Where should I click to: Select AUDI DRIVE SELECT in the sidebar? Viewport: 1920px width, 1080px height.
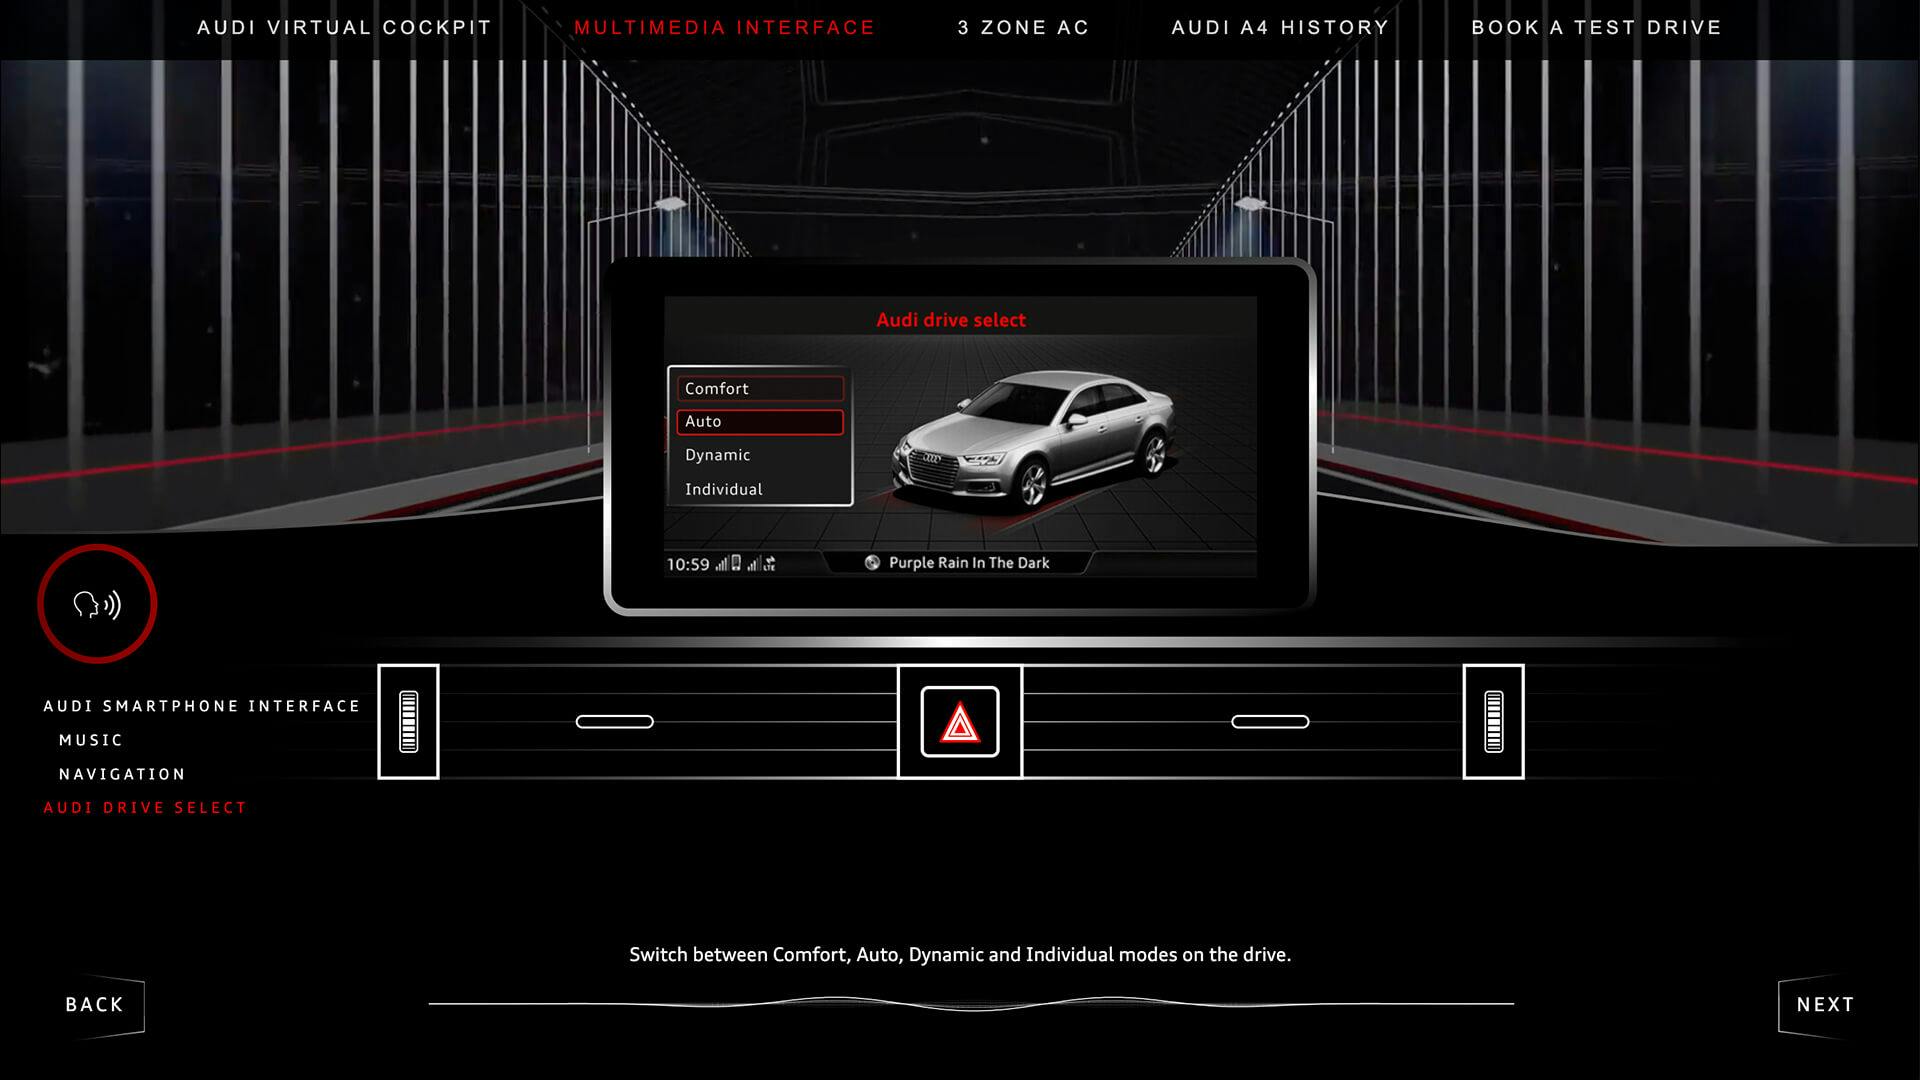coord(144,807)
